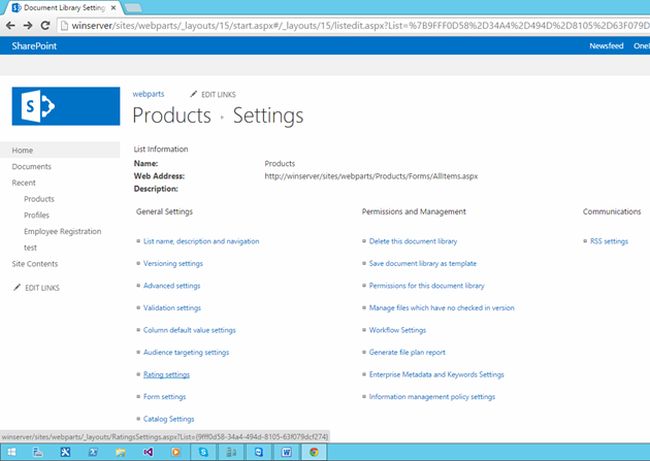Click Delete this document library
650x461 pixels.
(x=413, y=241)
